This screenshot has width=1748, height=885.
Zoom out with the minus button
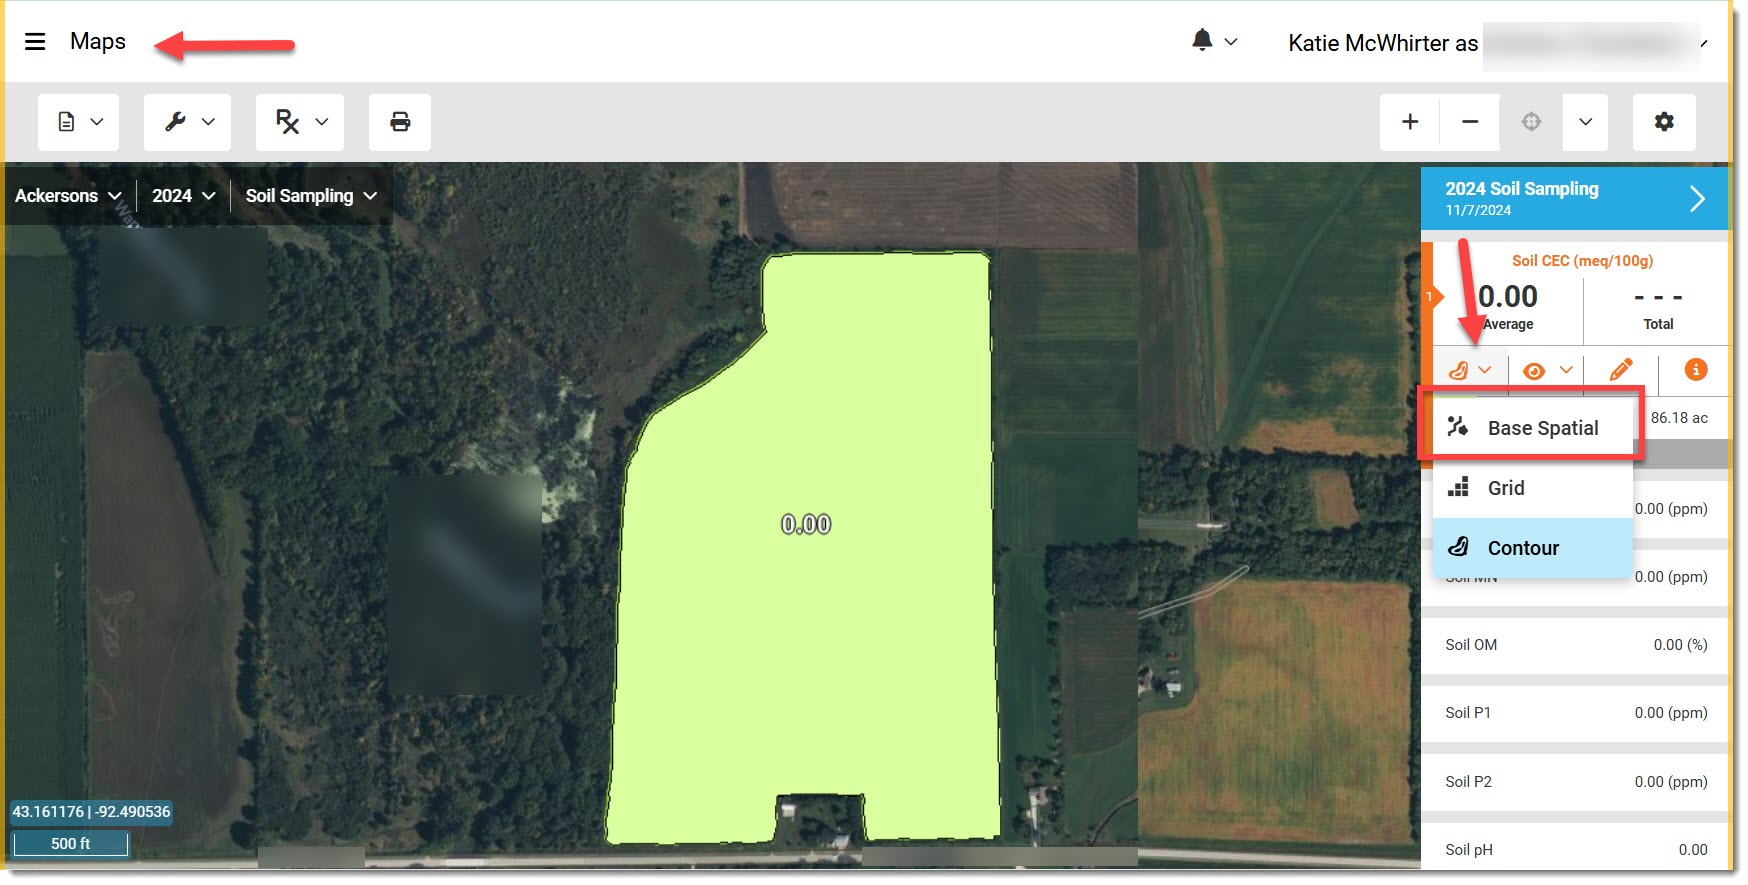[1470, 122]
